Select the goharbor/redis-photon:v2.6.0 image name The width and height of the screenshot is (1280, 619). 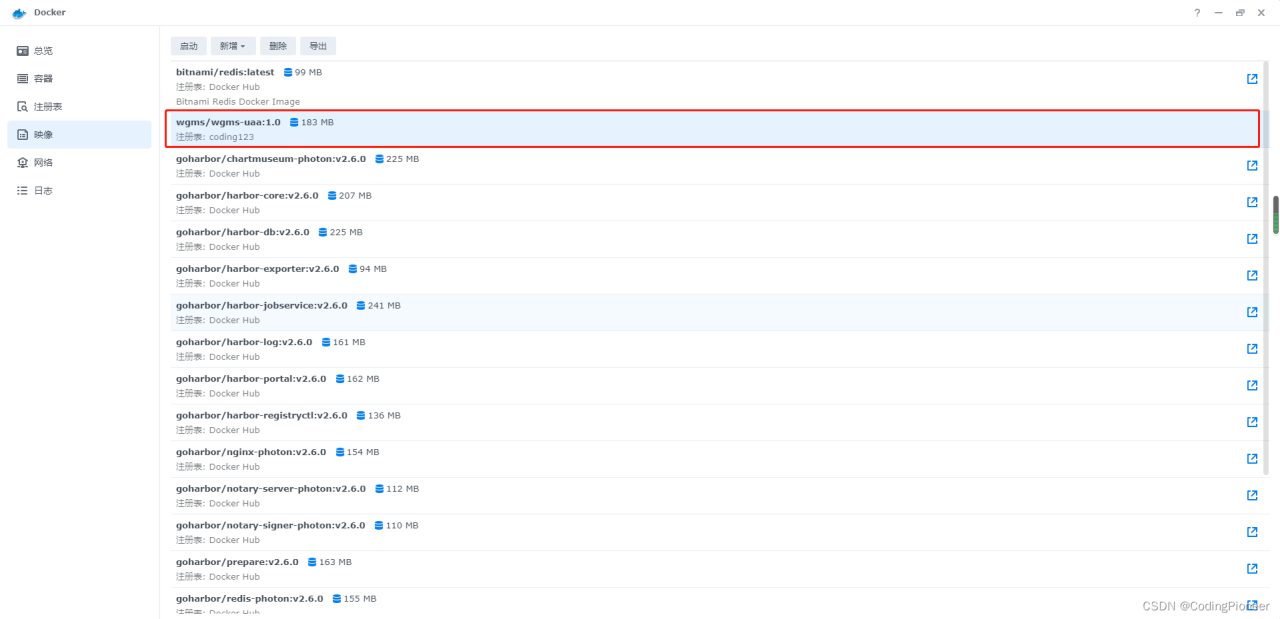click(250, 599)
